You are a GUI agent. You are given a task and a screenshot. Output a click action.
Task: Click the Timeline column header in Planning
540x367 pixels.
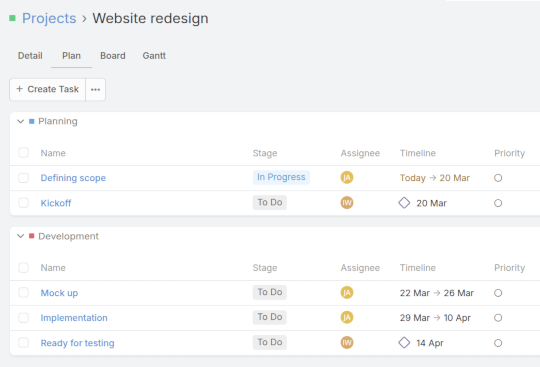click(x=418, y=153)
